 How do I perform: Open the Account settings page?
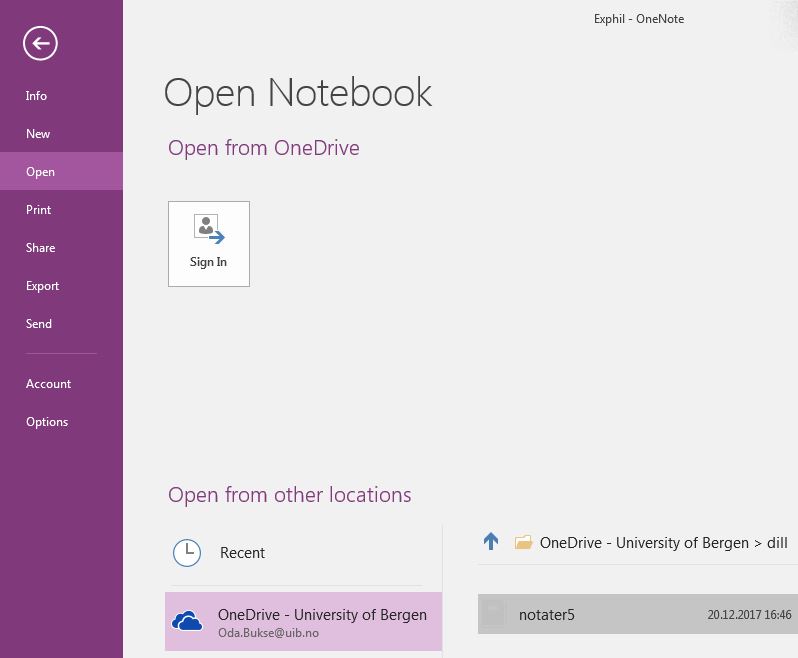tap(49, 384)
